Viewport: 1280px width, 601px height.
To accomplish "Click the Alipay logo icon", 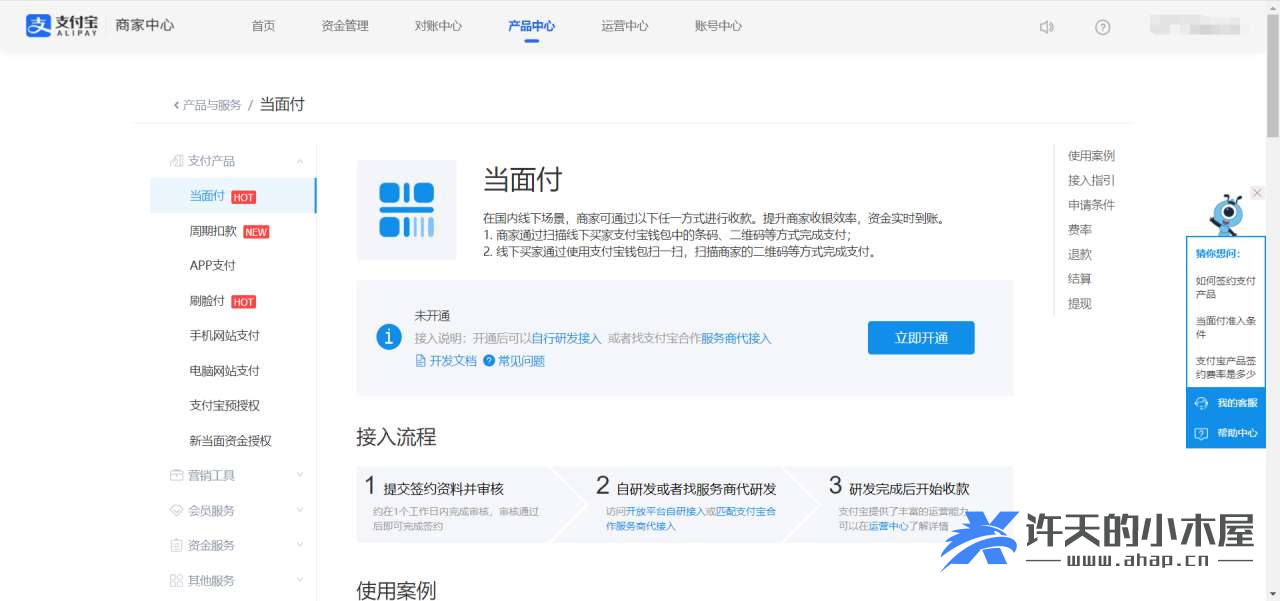I will [x=37, y=26].
